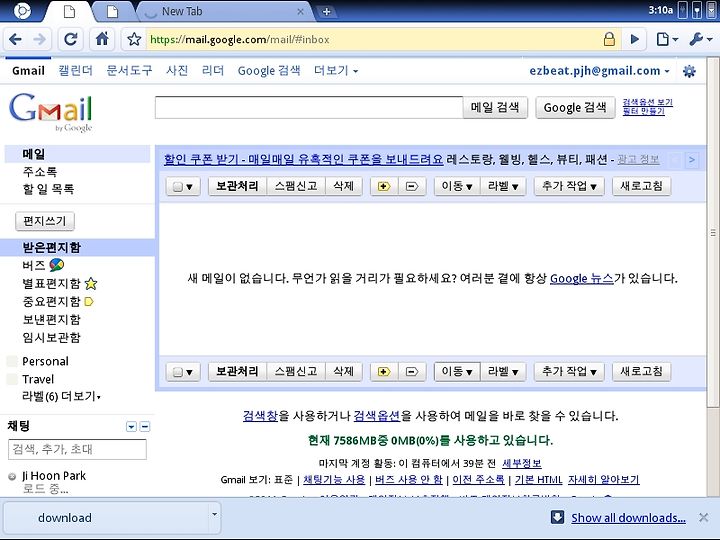Click the chat search box
This screenshot has height=540, width=720.
point(77,449)
